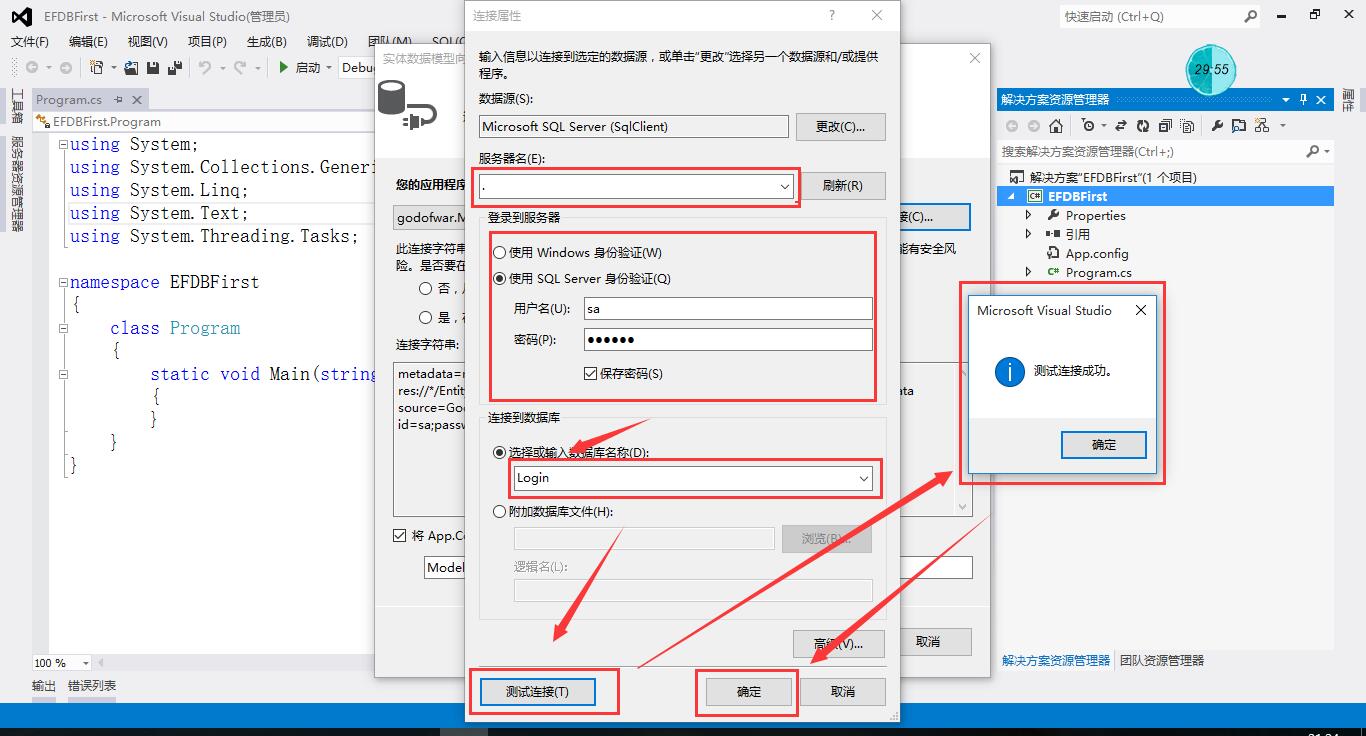Viewport: 1366px width, 736px height.
Task: Click the 更改(C)... data source button
Action: [840, 127]
